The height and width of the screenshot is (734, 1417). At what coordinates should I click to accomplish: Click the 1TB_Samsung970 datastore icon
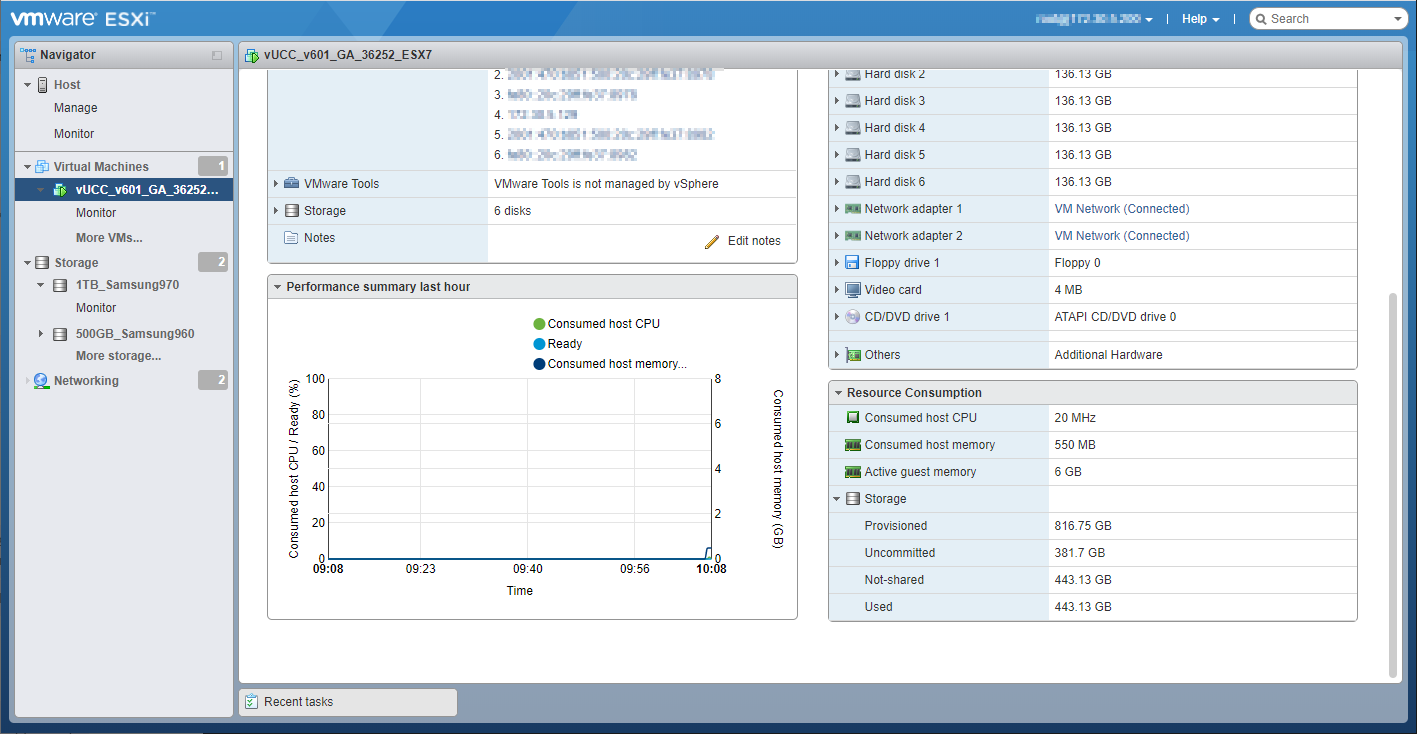click(60, 285)
